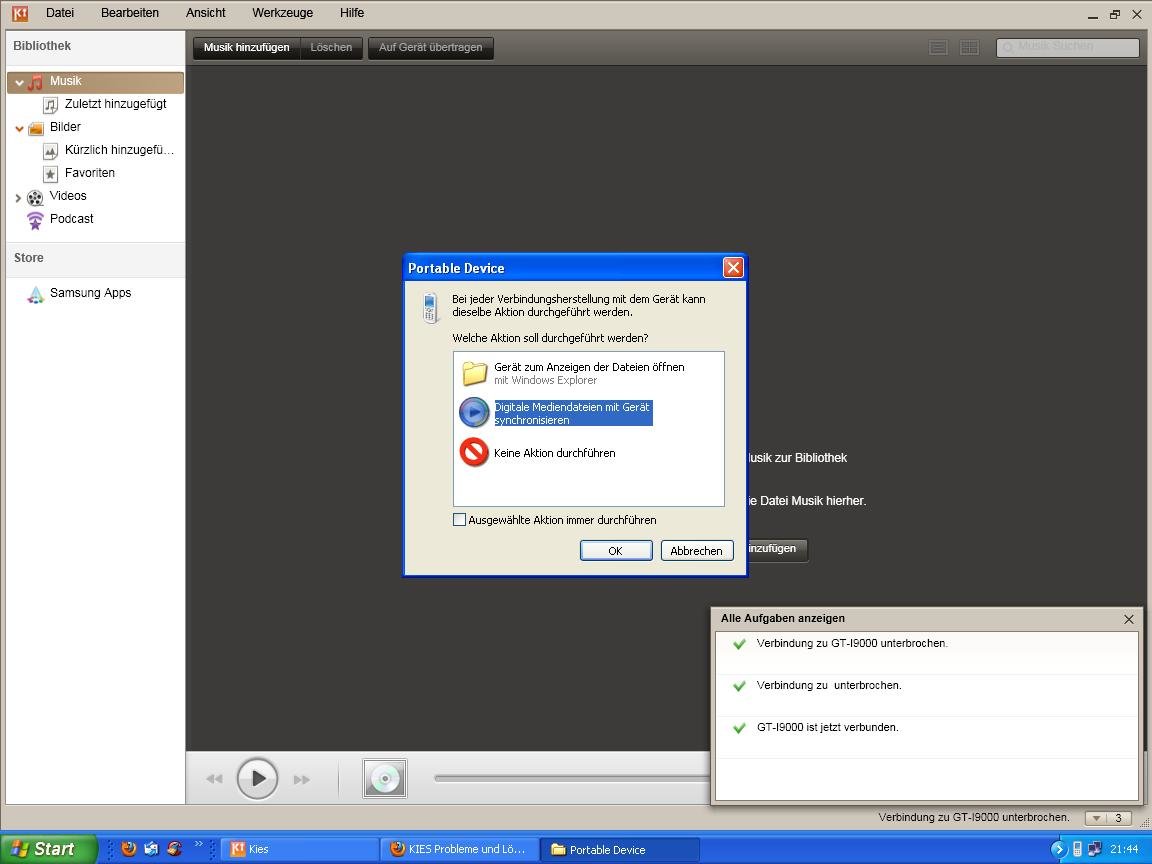Click the Musik hinzufügen toolbar button
The width and height of the screenshot is (1152, 864).
pyautogui.click(x=247, y=48)
